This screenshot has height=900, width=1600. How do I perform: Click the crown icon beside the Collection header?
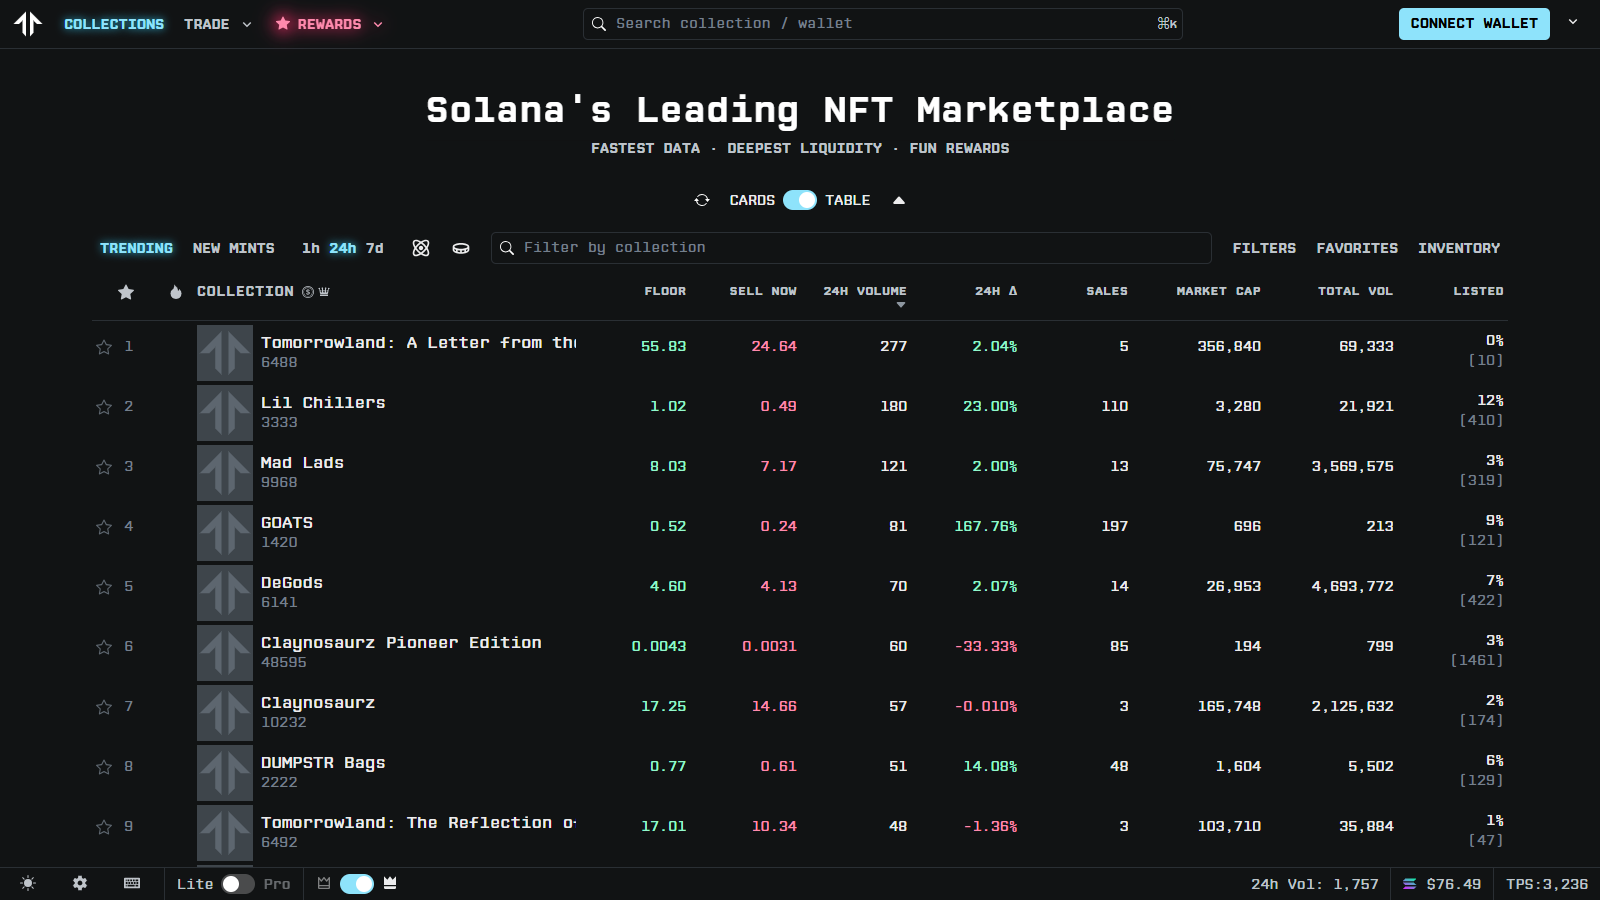tap(324, 292)
